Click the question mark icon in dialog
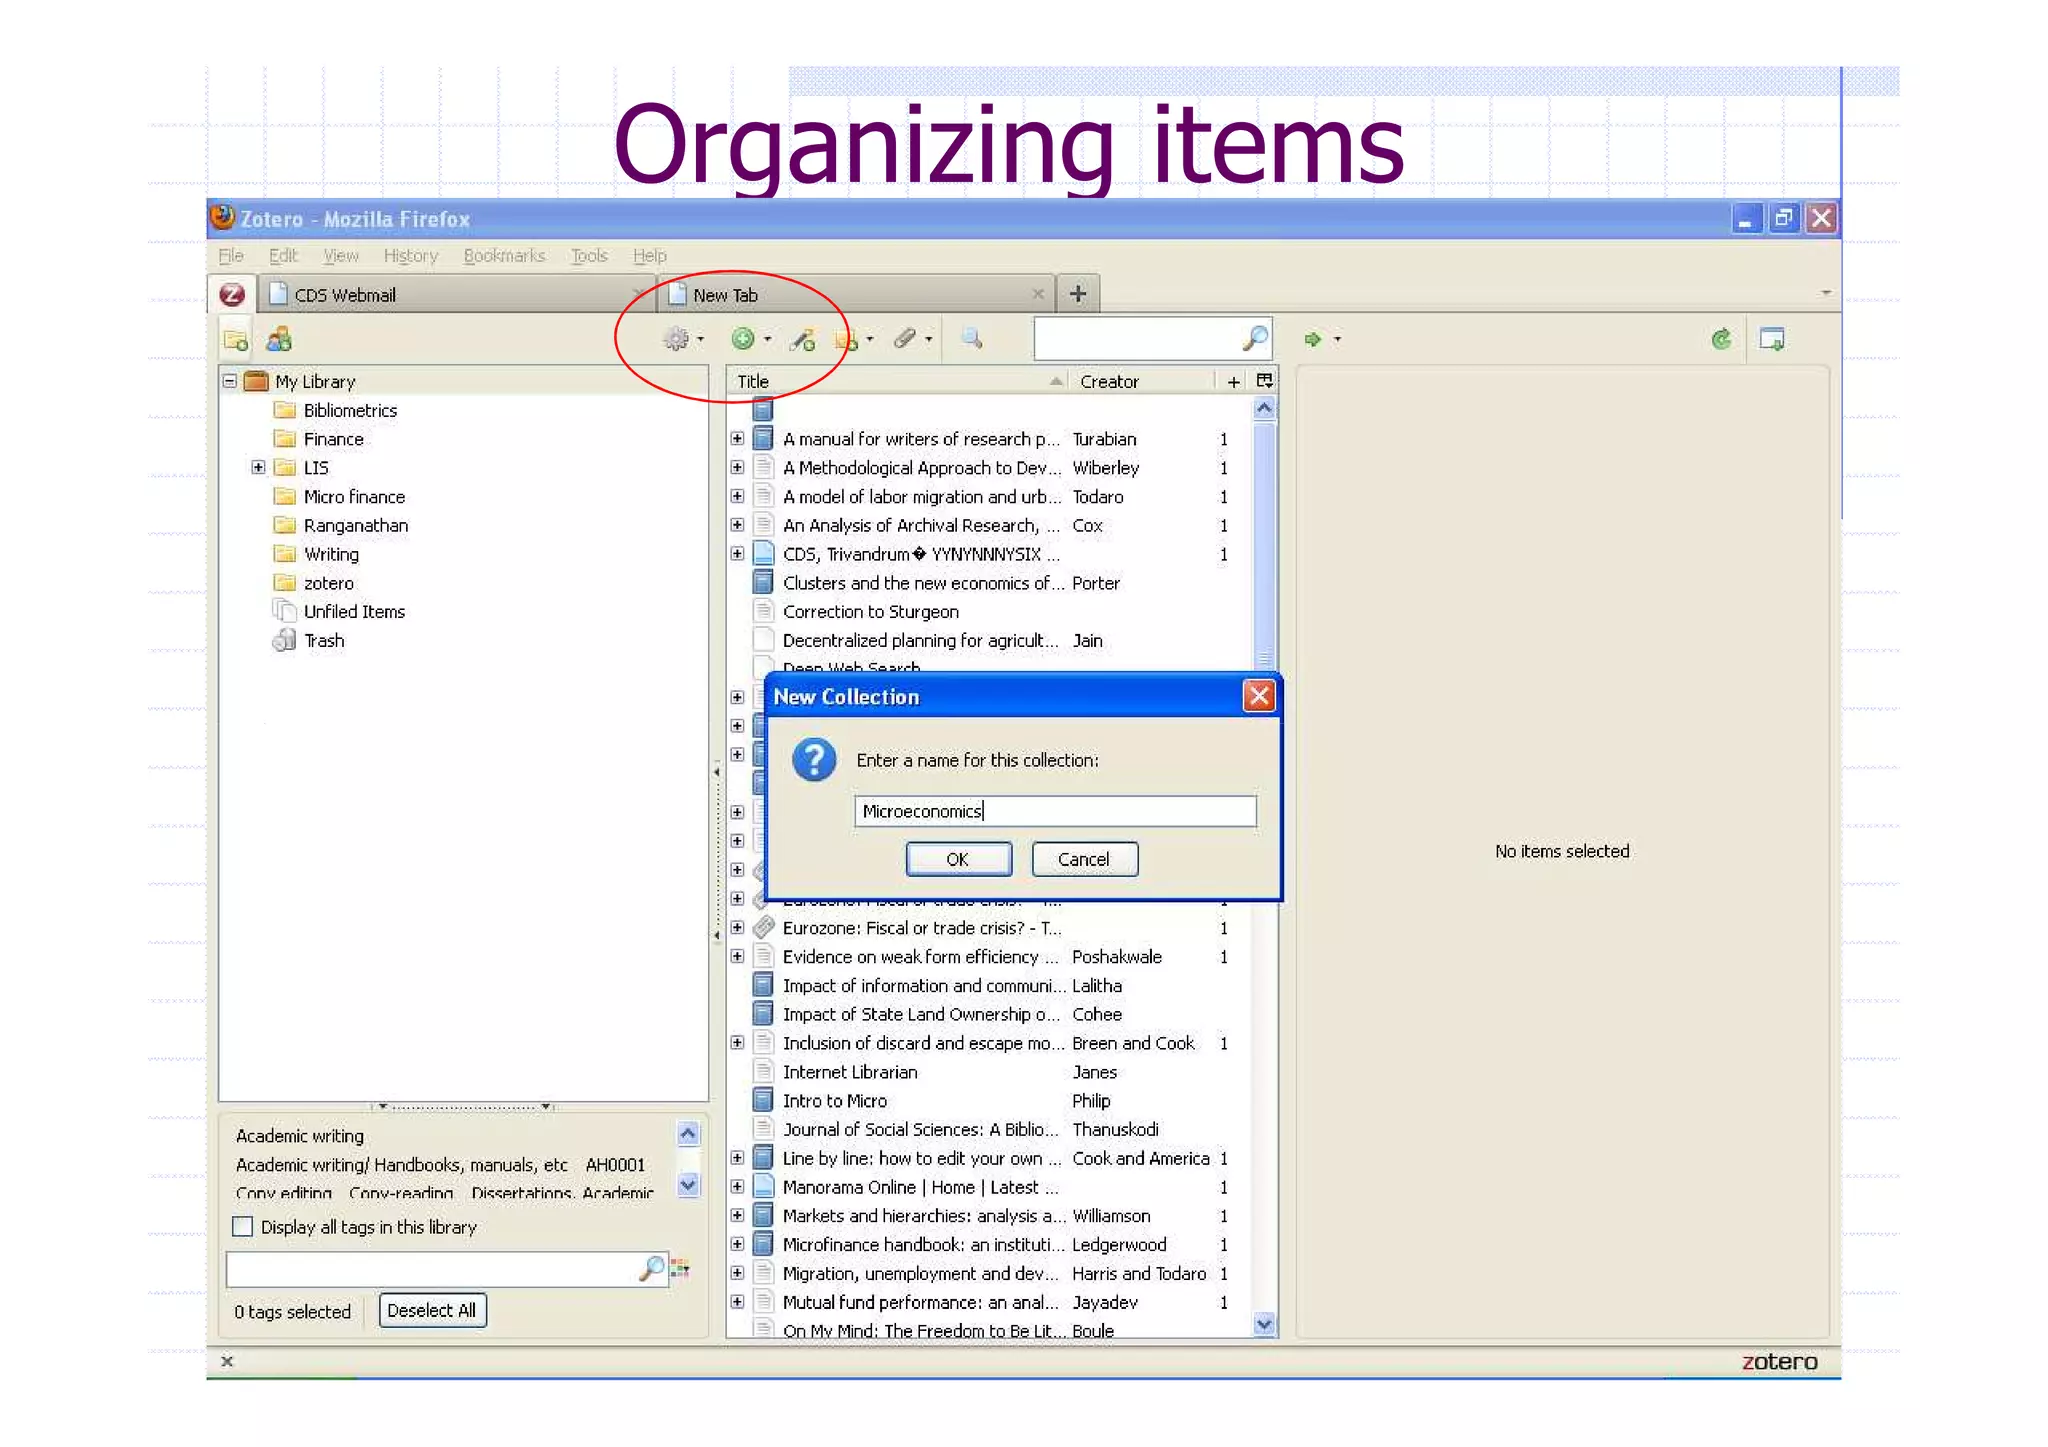Viewport: 2048px width, 1447px height. coord(814,760)
